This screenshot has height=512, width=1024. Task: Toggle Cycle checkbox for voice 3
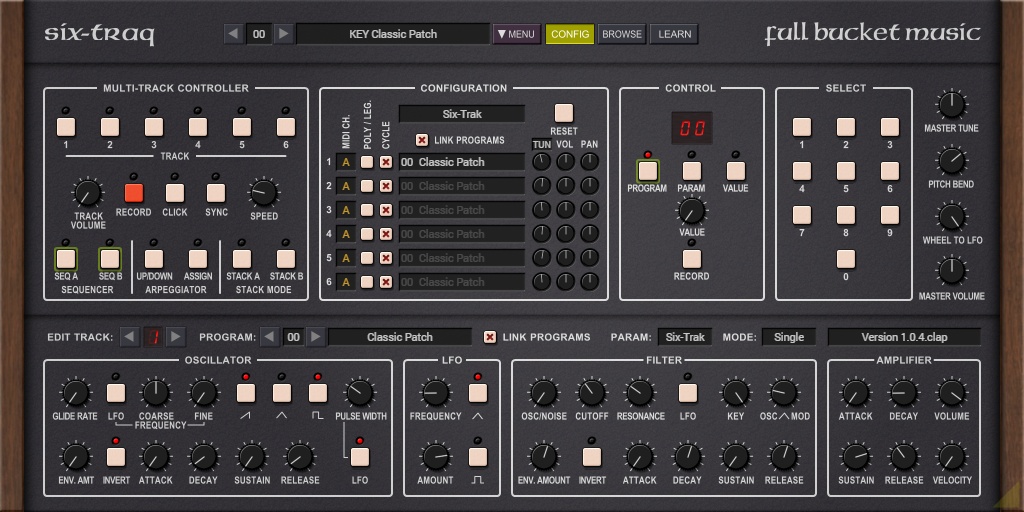386,210
